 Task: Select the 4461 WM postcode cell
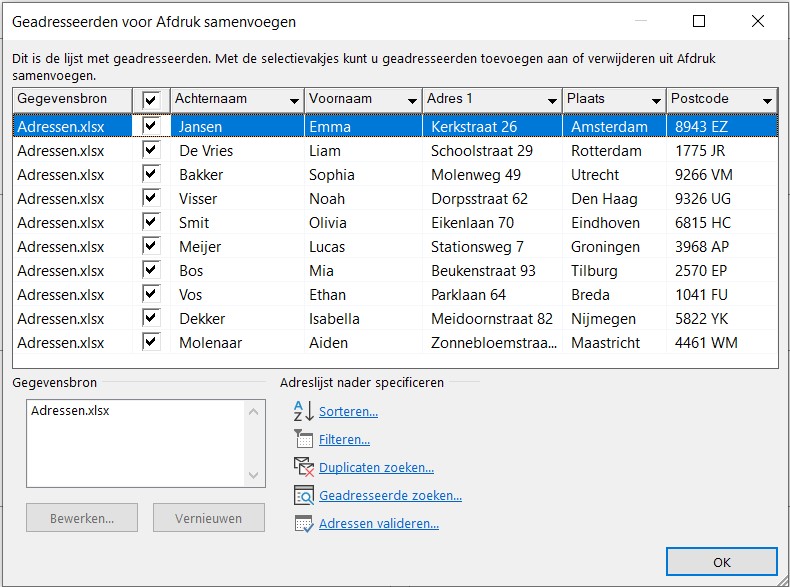(722, 343)
